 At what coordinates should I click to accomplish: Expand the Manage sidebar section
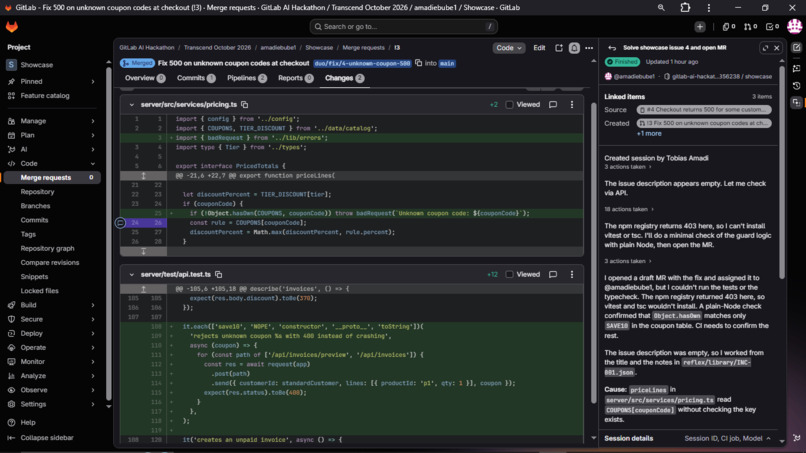pyautogui.click(x=50, y=121)
